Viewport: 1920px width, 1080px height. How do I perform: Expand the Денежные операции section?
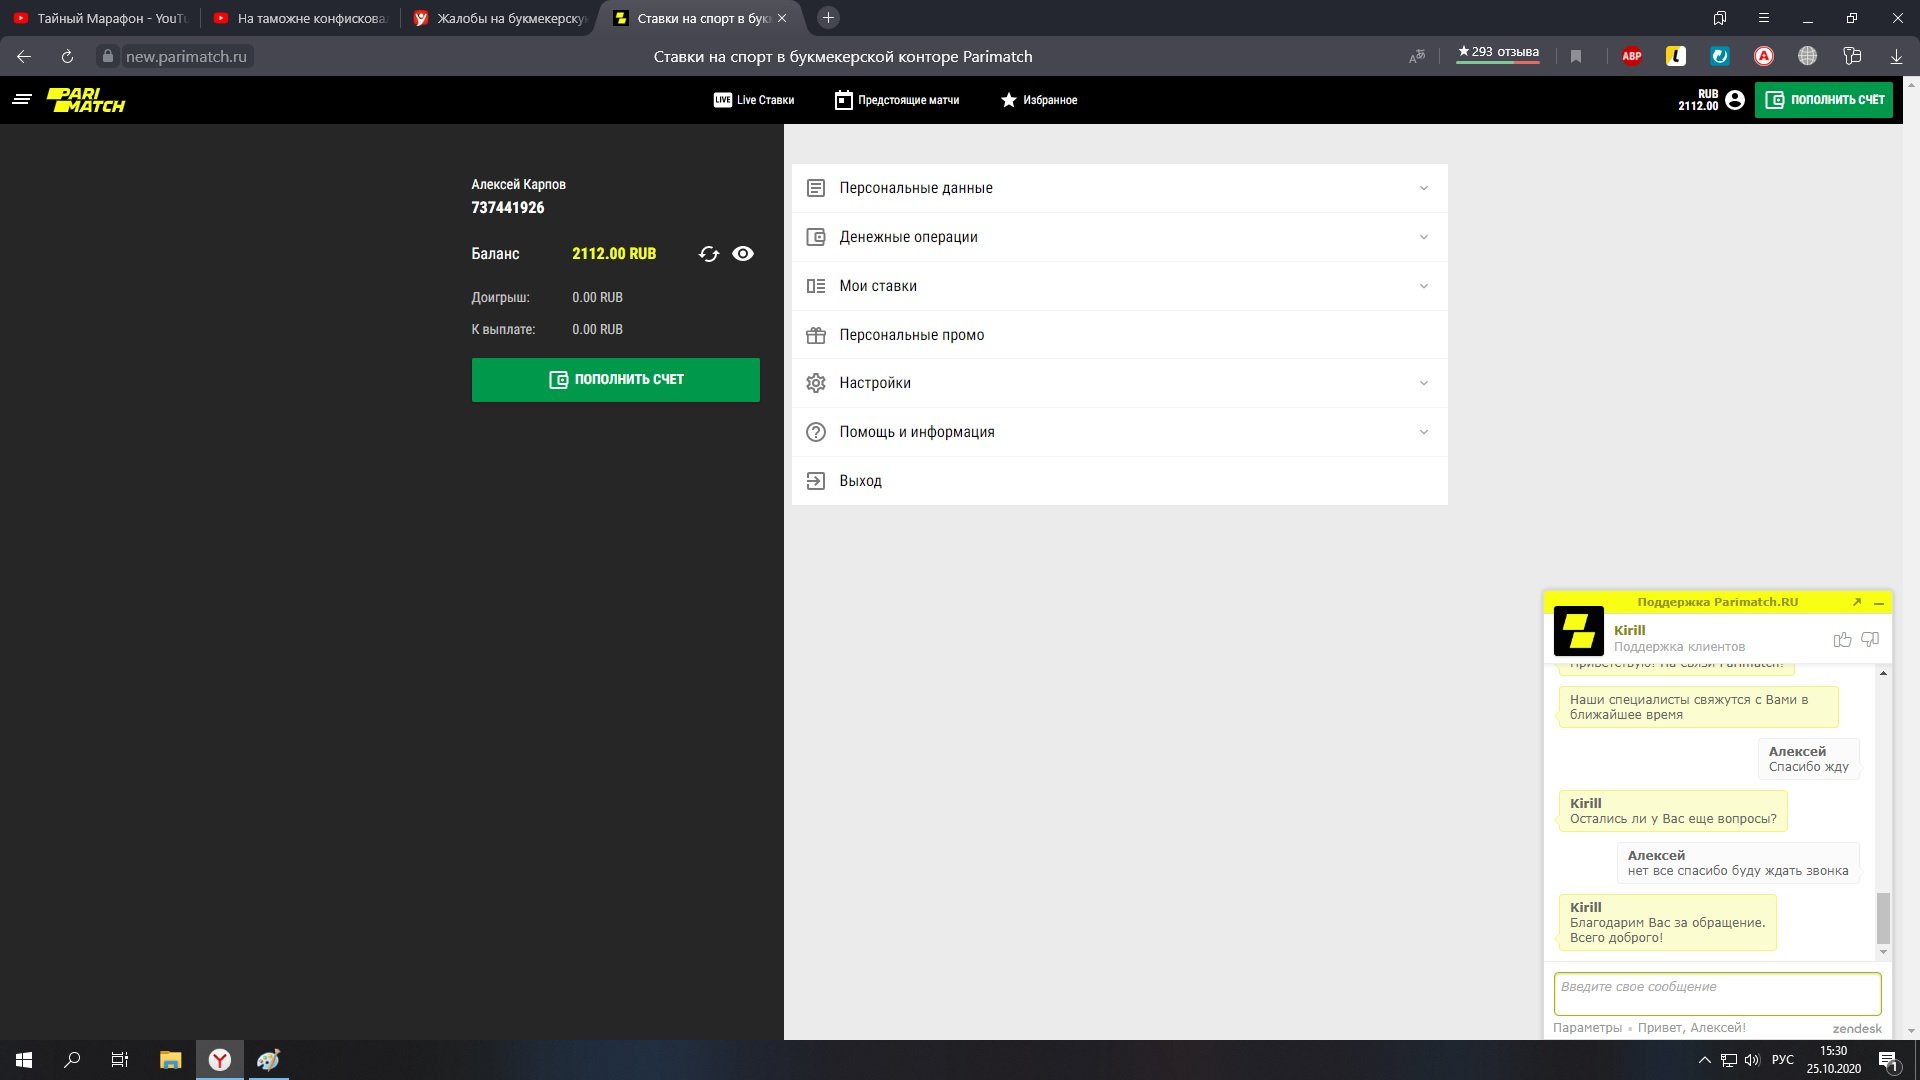(x=1119, y=237)
